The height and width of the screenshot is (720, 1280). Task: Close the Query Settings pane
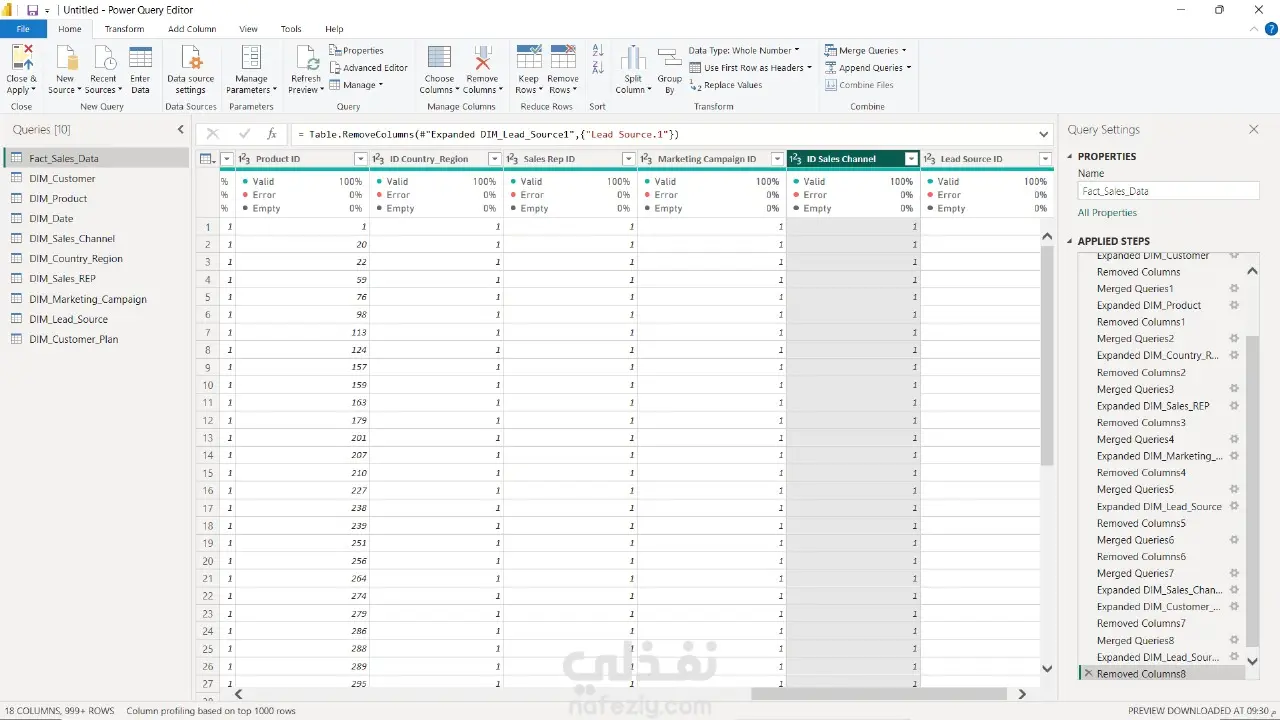[x=1254, y=130]
